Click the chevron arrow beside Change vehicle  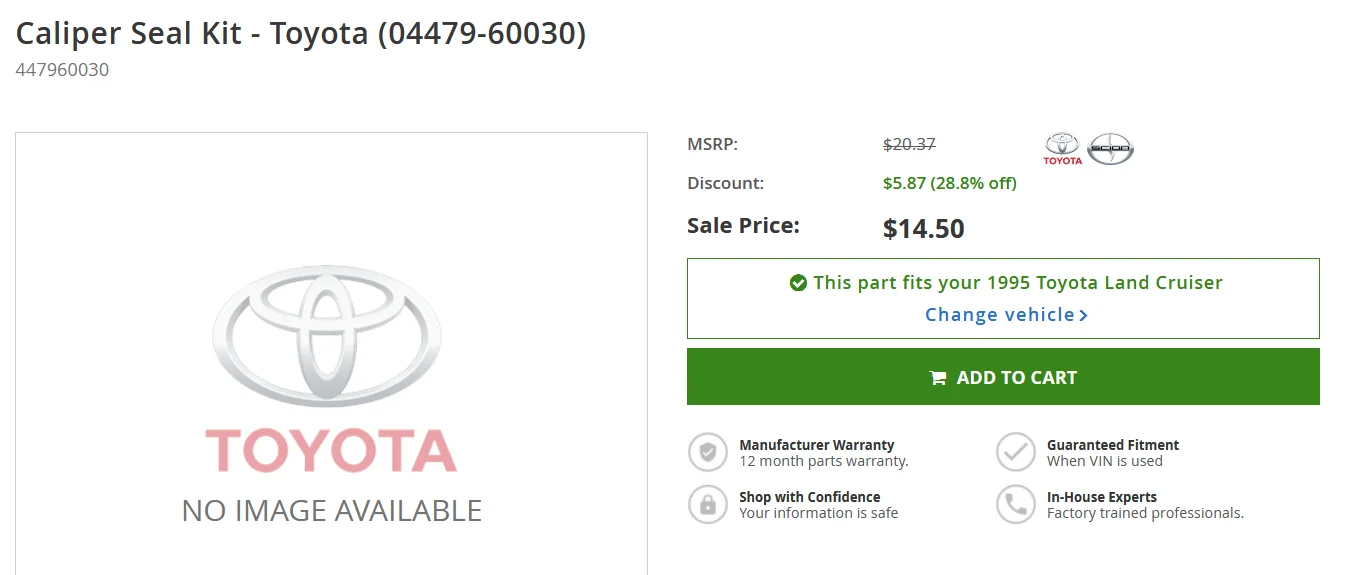point(1084,315)
